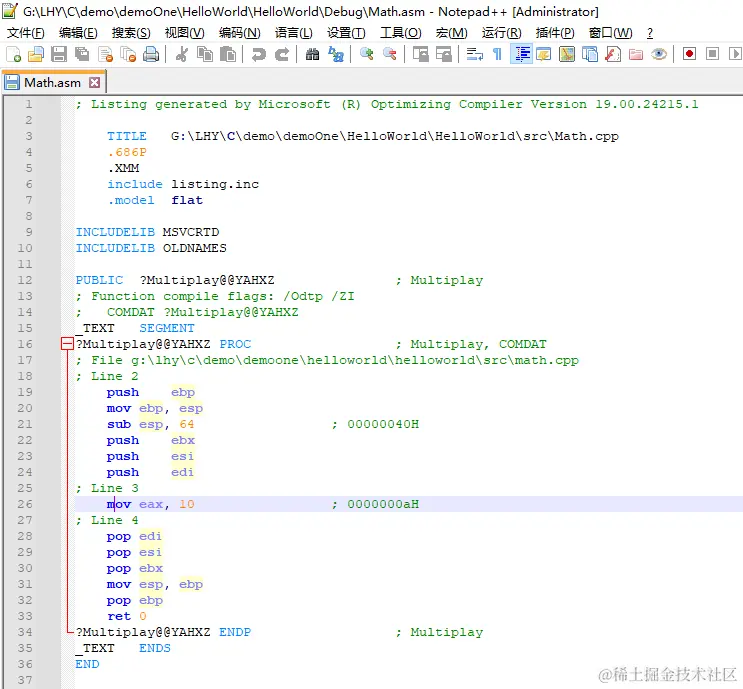Toggle synchronized vertical scrolling
The height and width of the screenshot is (689, 743).
pos(420,54)
